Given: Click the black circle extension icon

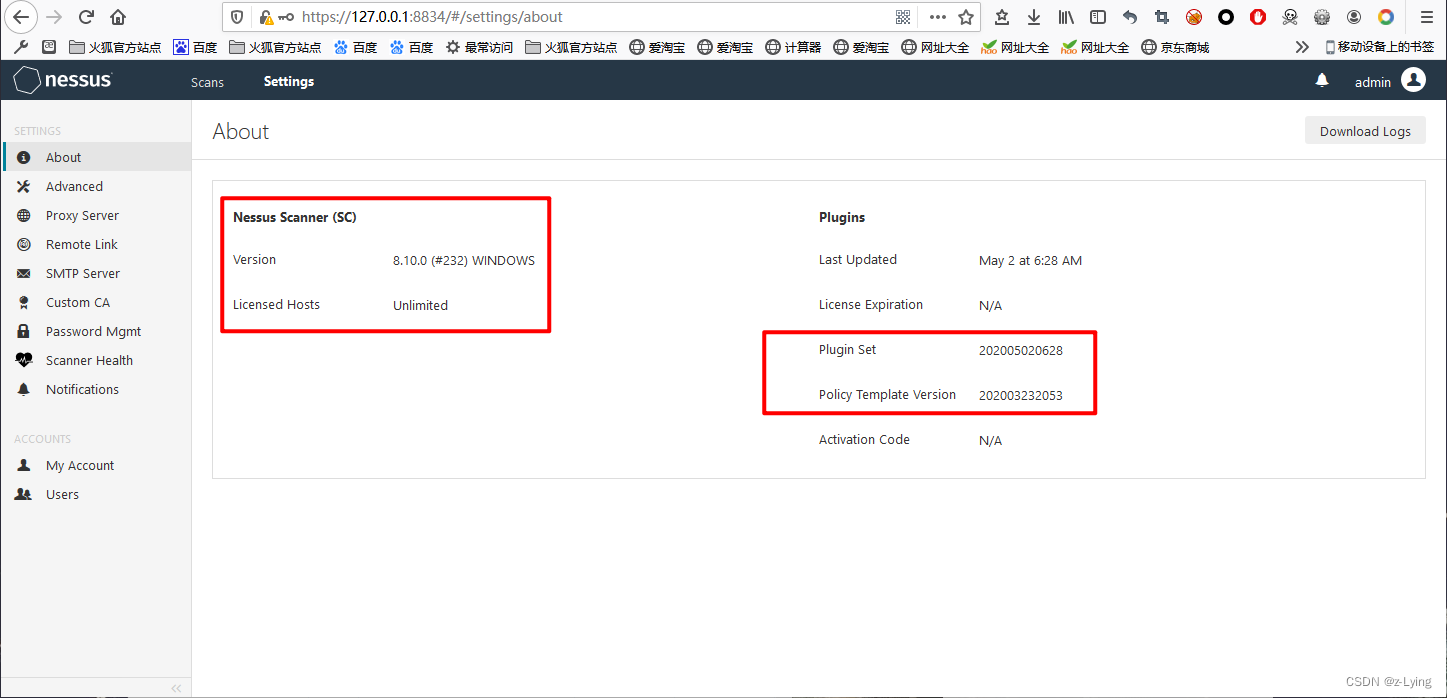Looking at the screenshot, I should 1226,17.
